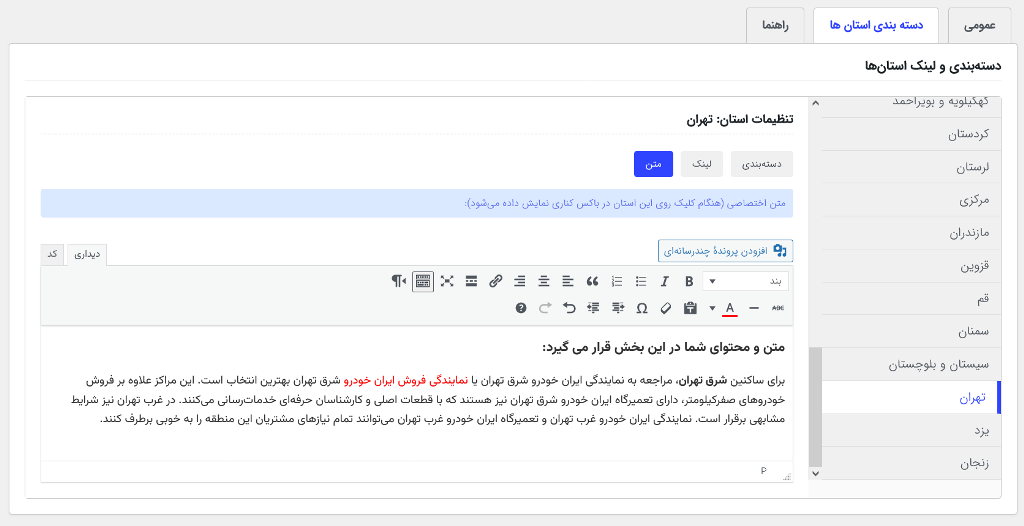Insert a bulleted list
1024x526 pixels.
(641, 282)
